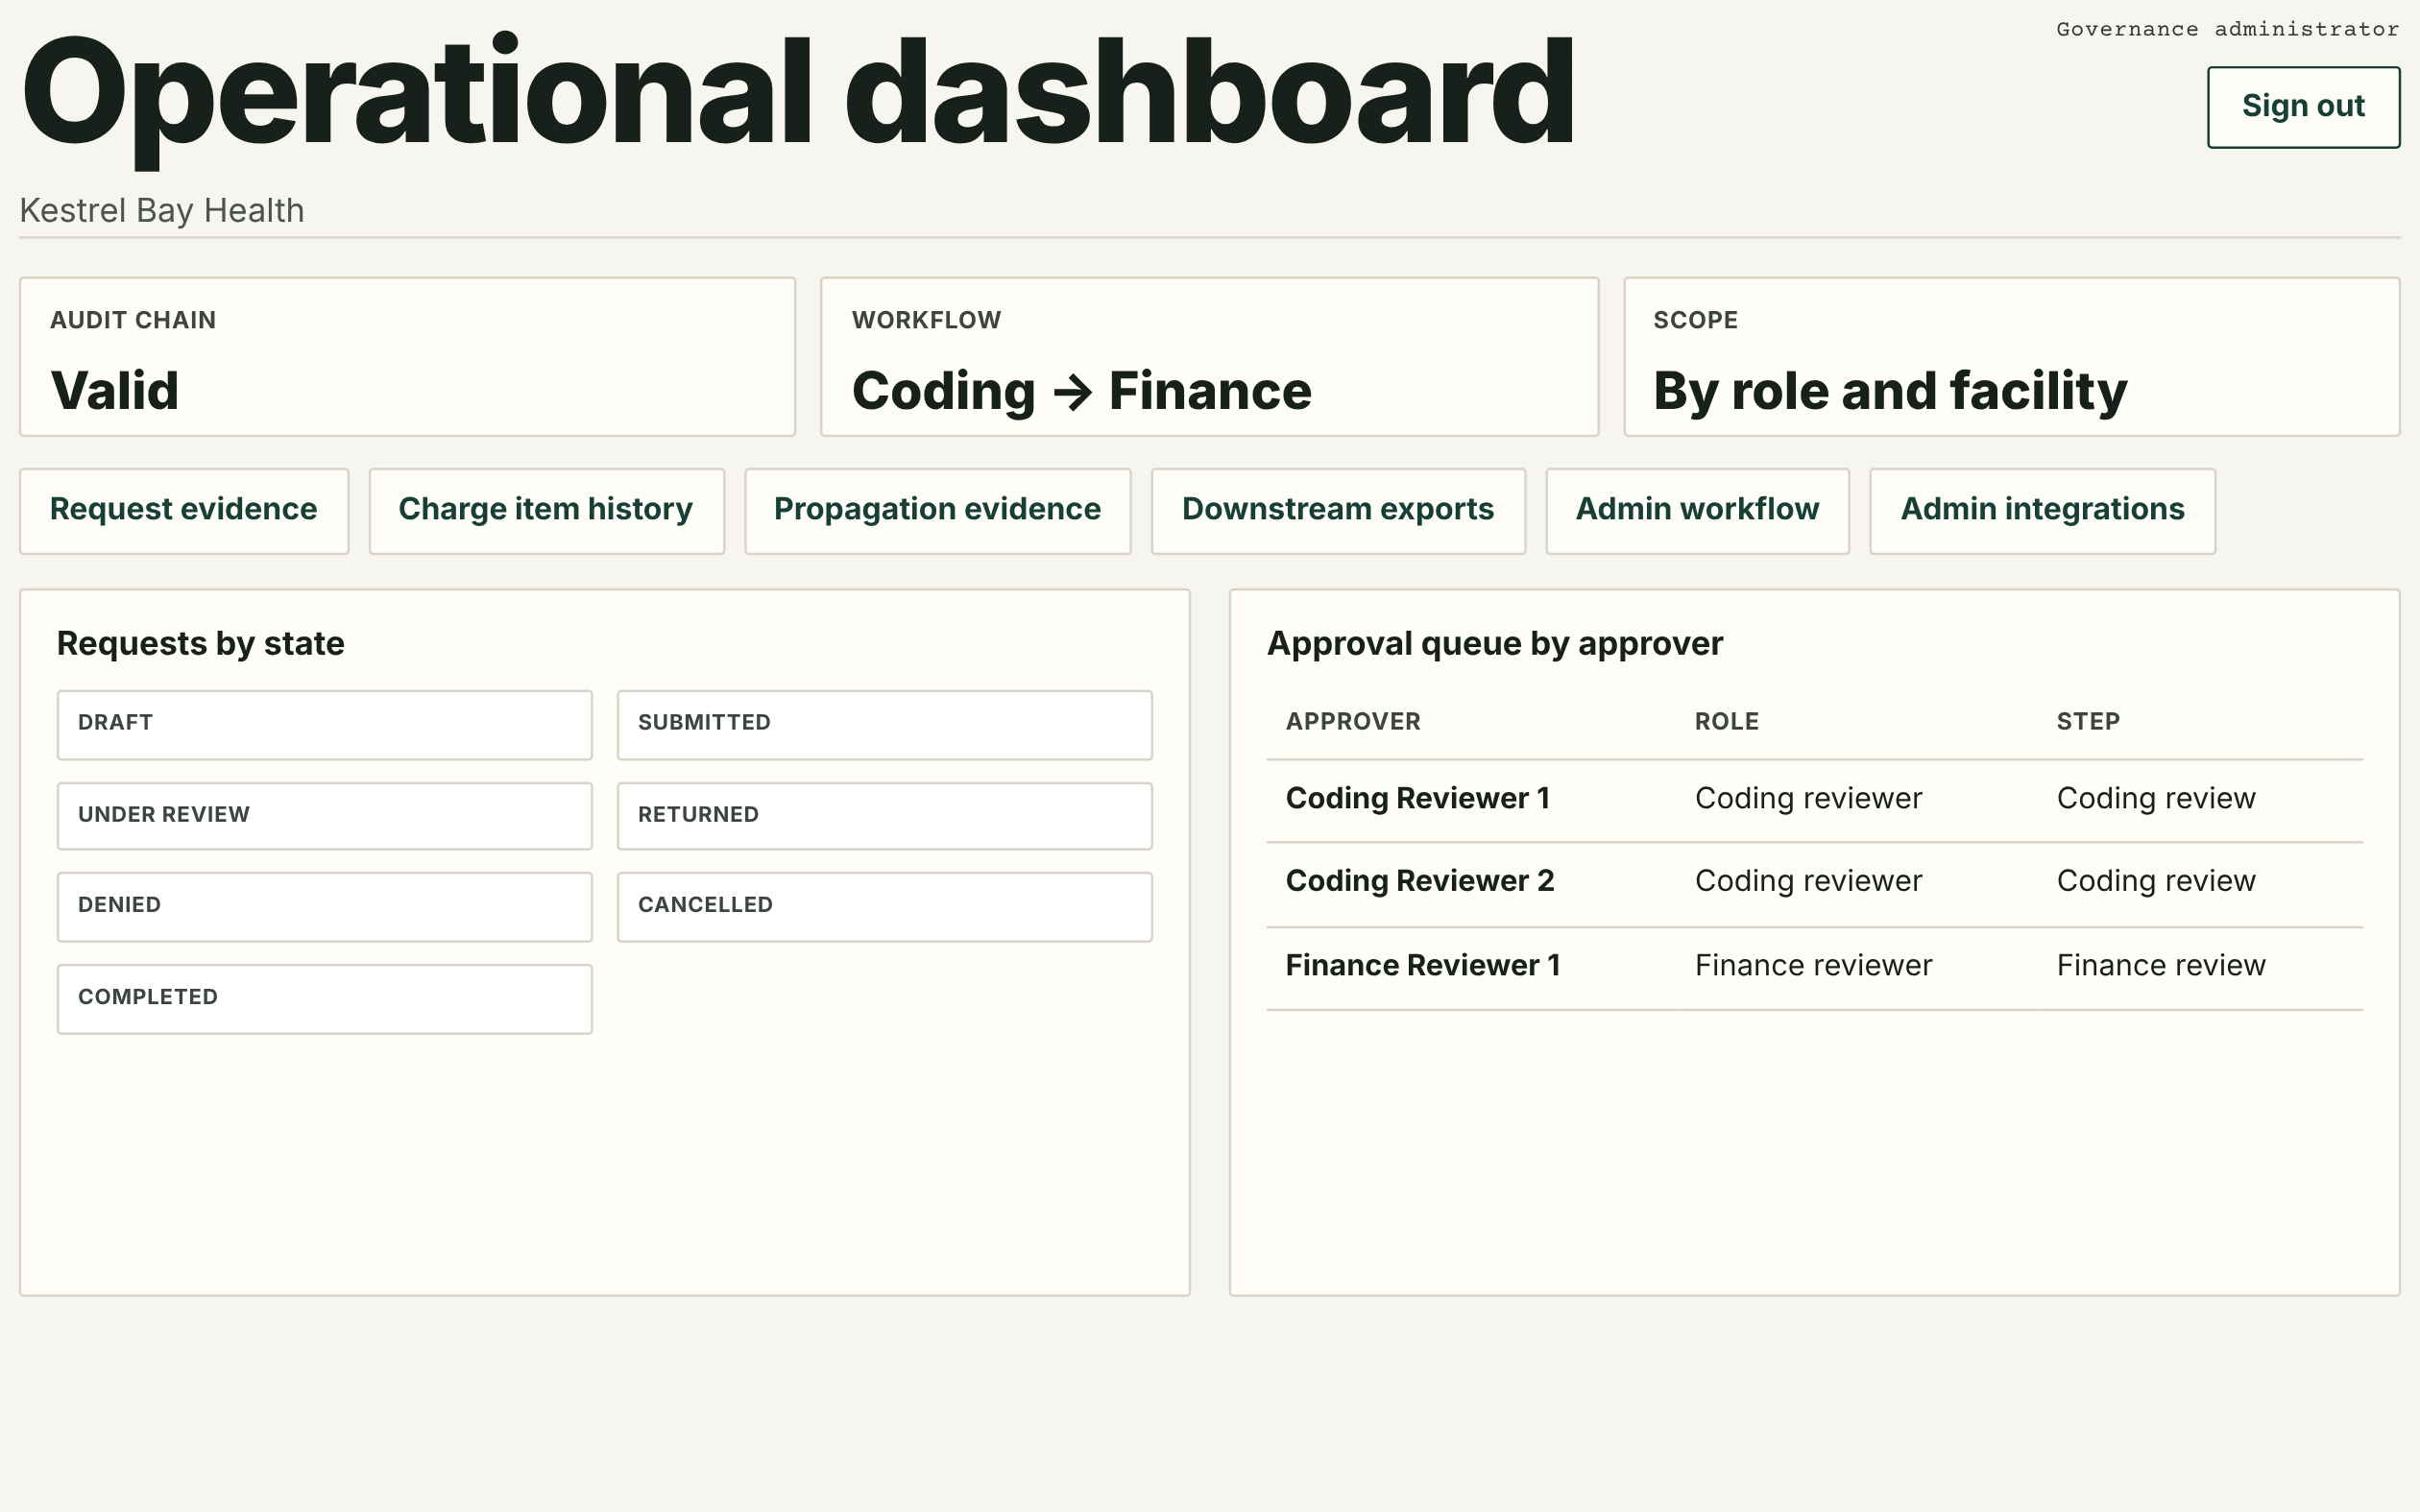Viewport: 2420px width, 1512px height.
Task: Click the COMPLETED state box
Action: point(325,998)
